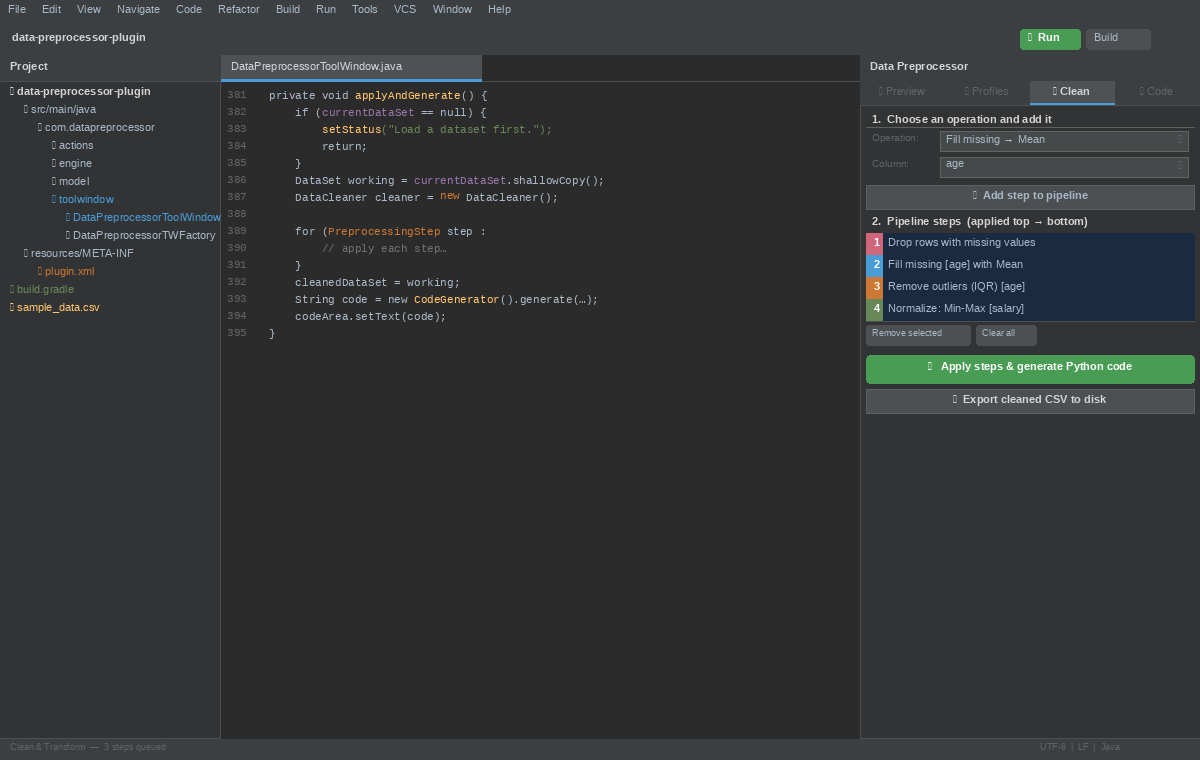
Task: Click the sample_data.csv file icon
Action: (12, 307)
